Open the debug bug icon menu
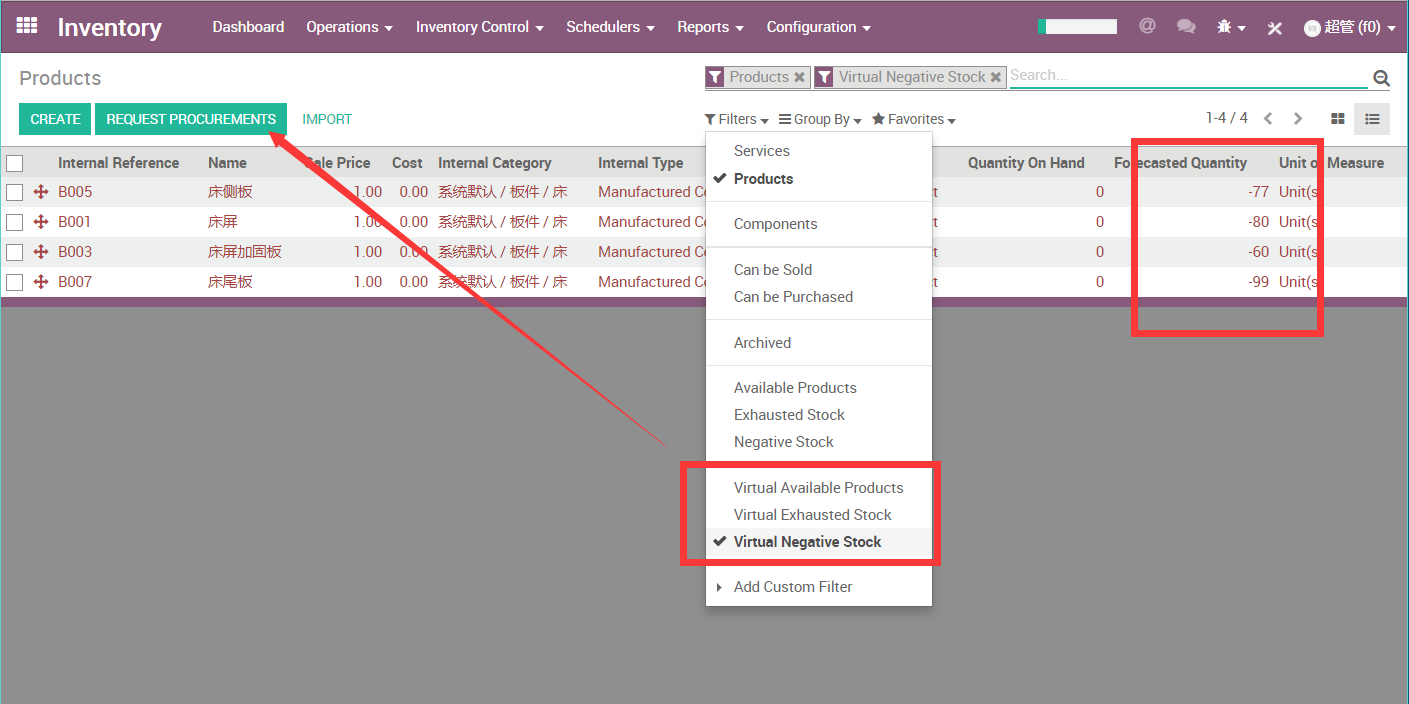1409x704 pixels. tap(1230, 27)
